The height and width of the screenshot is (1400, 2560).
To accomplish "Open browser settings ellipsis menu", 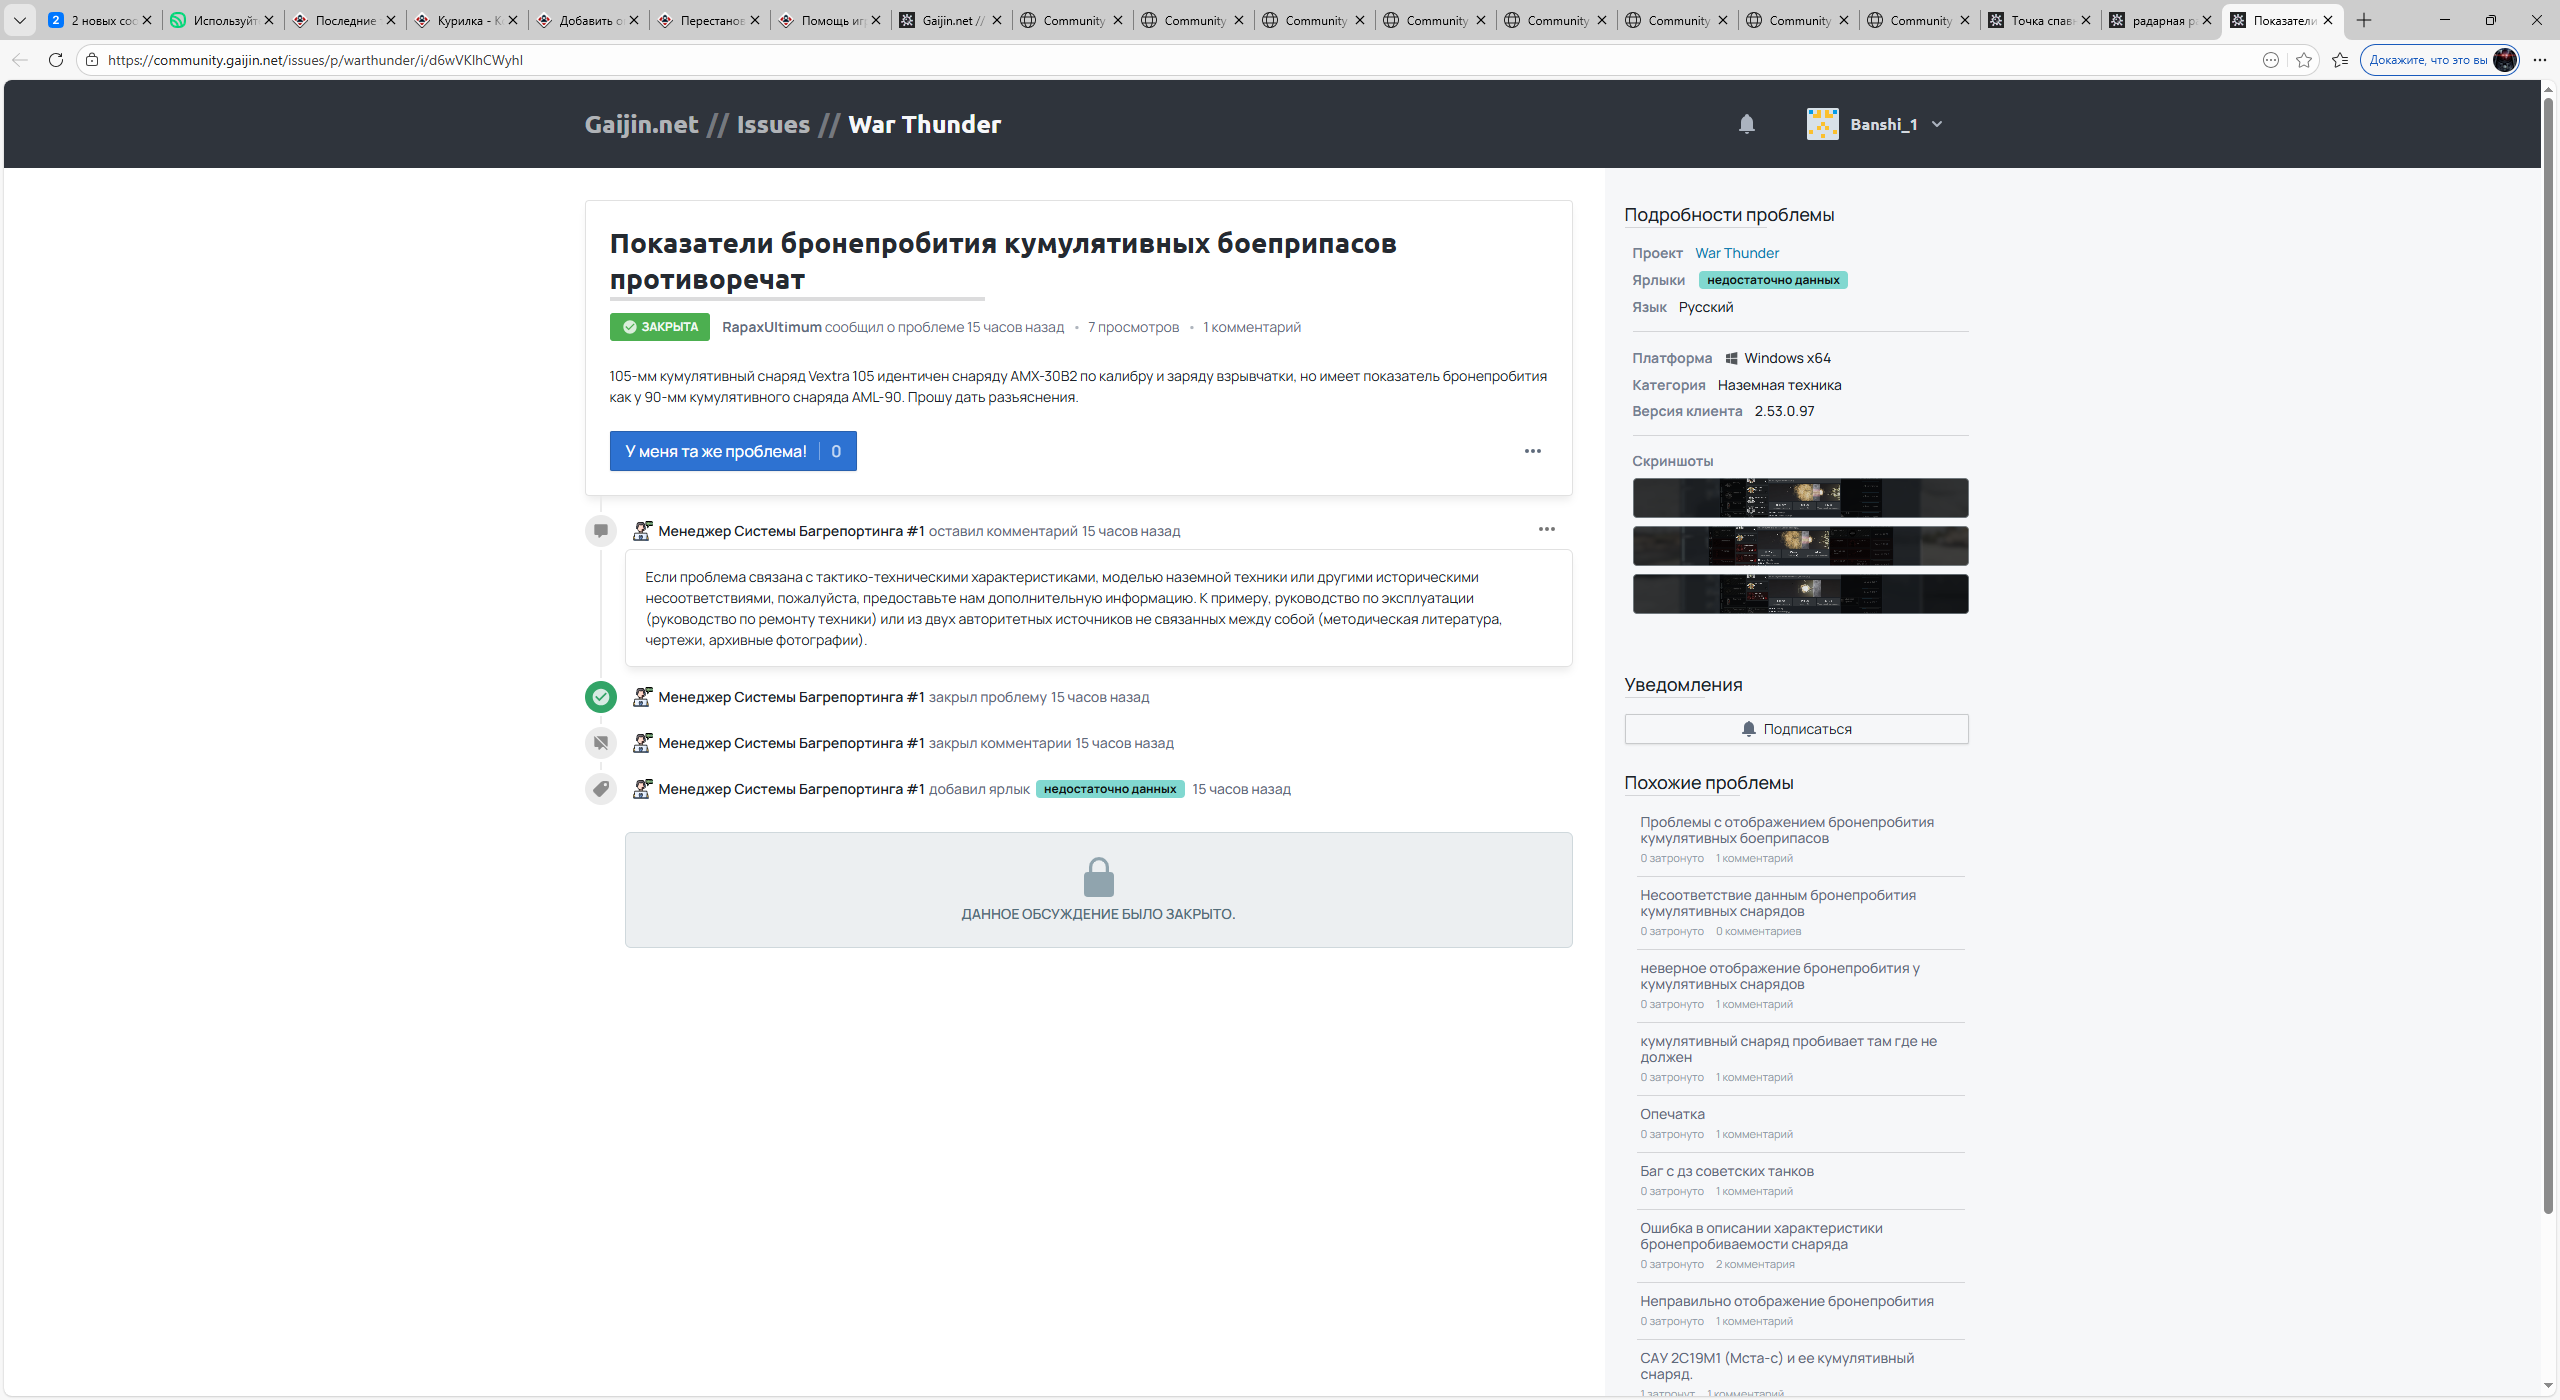I will pyautogui.click(x=2539, y=60).
